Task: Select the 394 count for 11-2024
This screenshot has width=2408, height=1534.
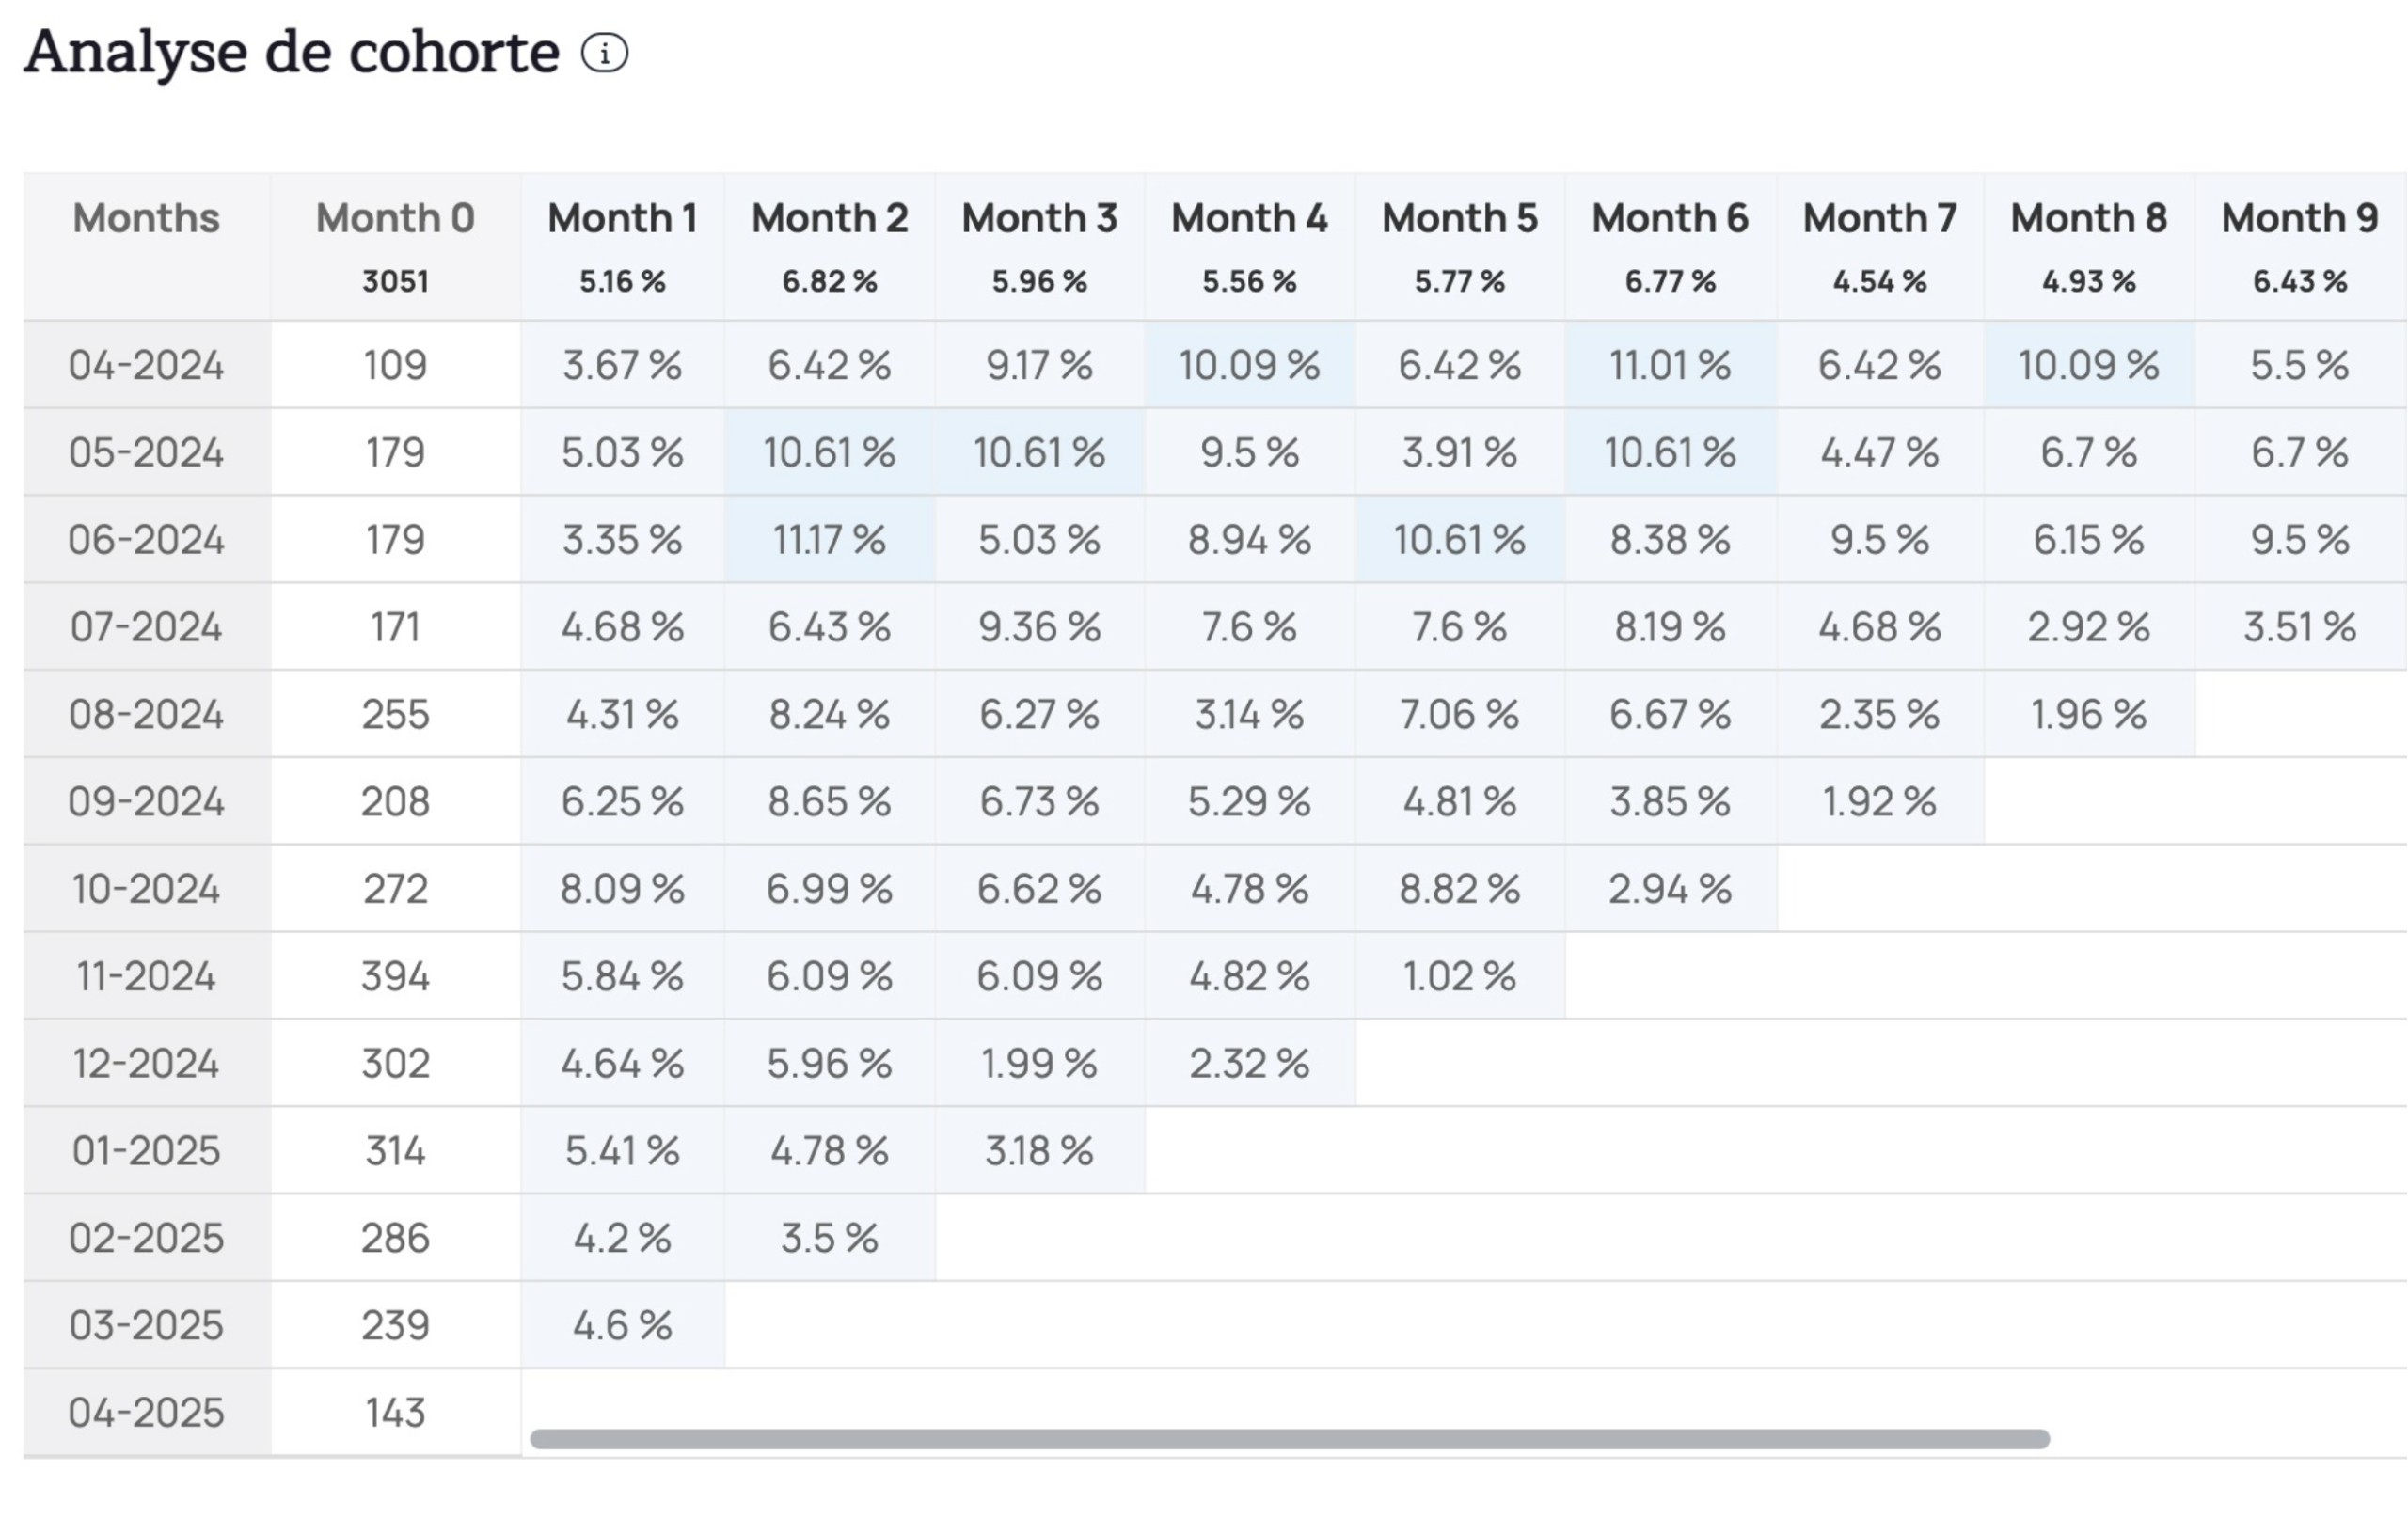Action: [x=396, y=976]
